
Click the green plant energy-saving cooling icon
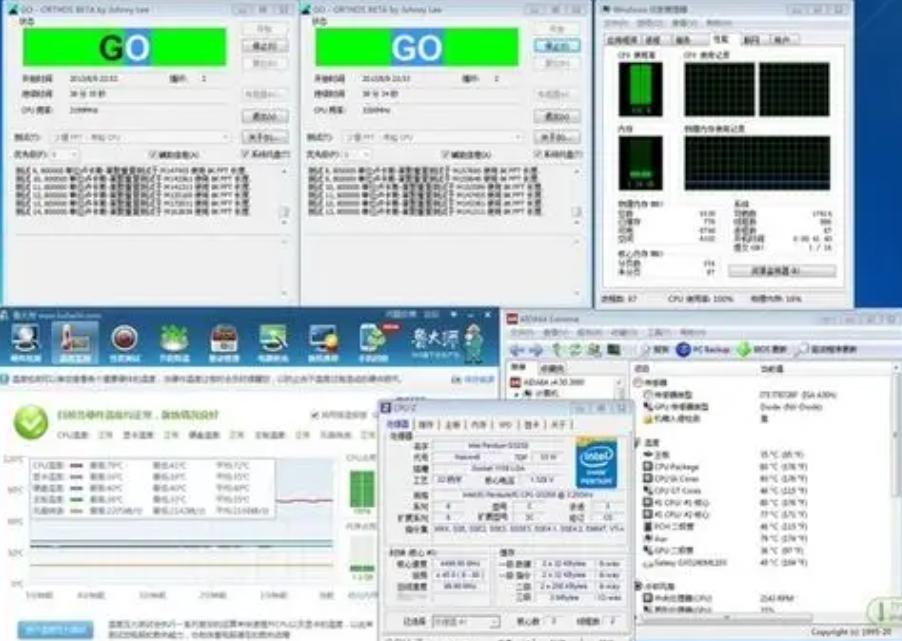click(174, 342)
